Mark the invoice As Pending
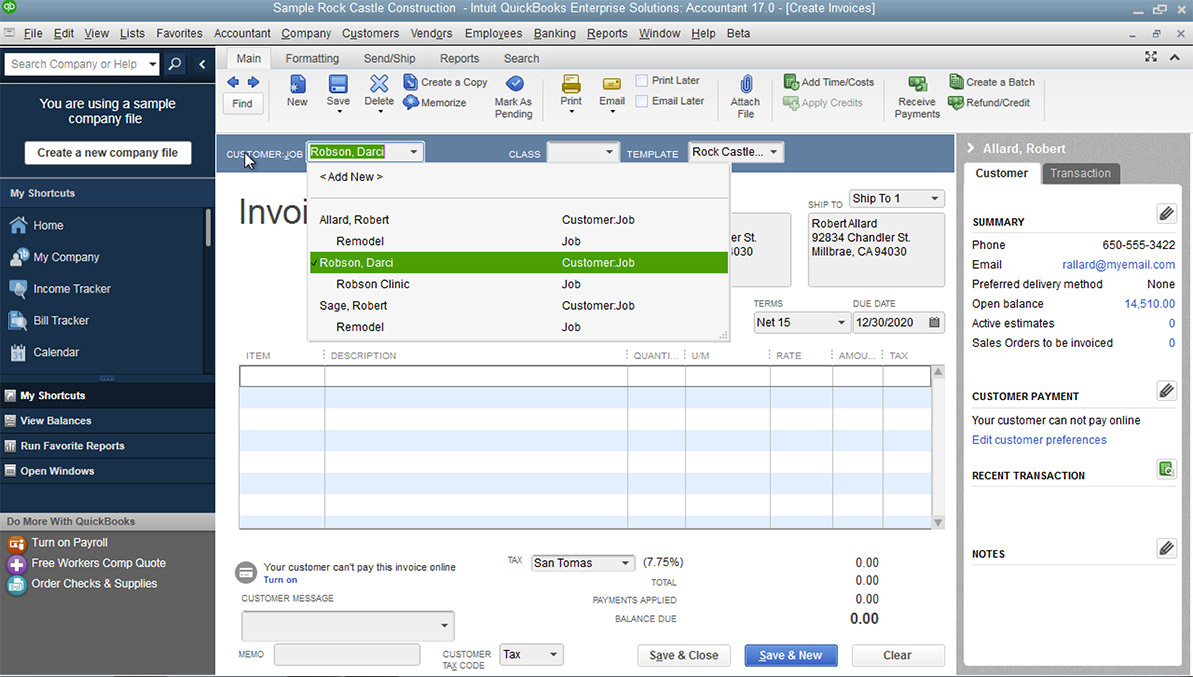1193x677 pixels. (x=514, y=97)
